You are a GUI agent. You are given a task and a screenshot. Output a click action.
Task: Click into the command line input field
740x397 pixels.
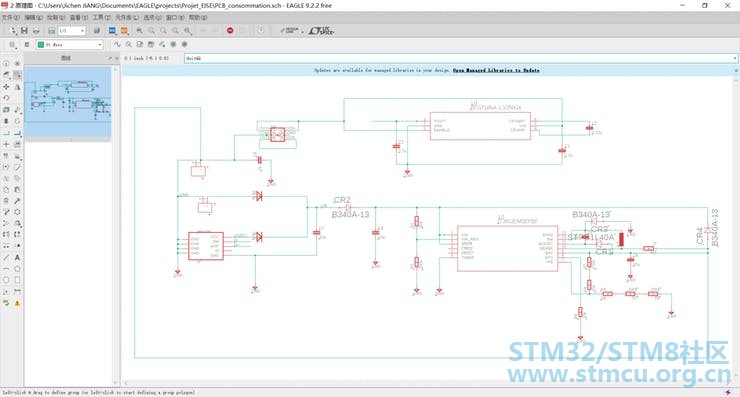tap(458, 58)
